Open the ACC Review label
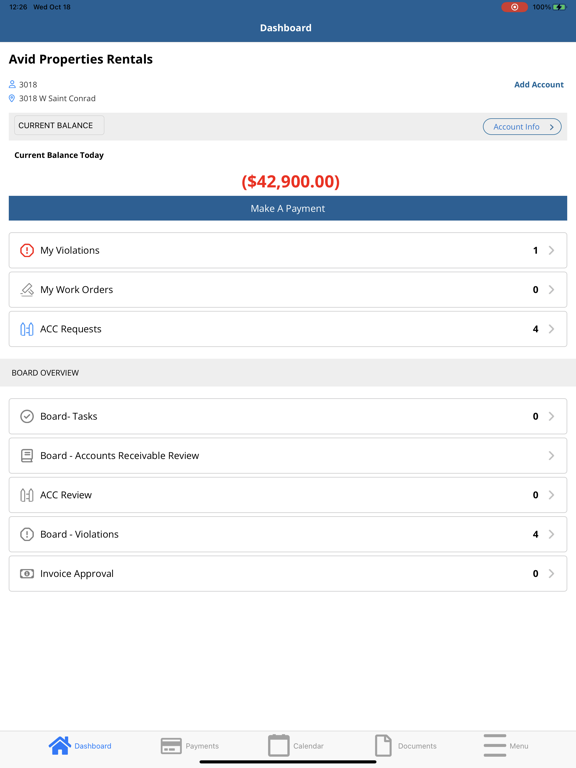 [x=66, y=495]
